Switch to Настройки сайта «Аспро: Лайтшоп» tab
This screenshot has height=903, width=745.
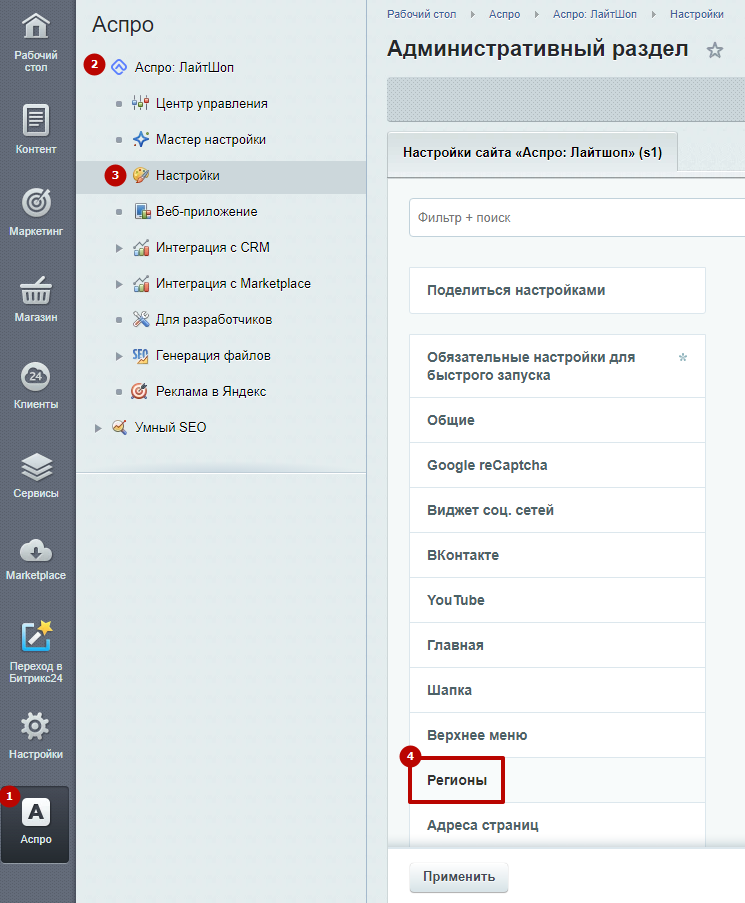(533, 153)
